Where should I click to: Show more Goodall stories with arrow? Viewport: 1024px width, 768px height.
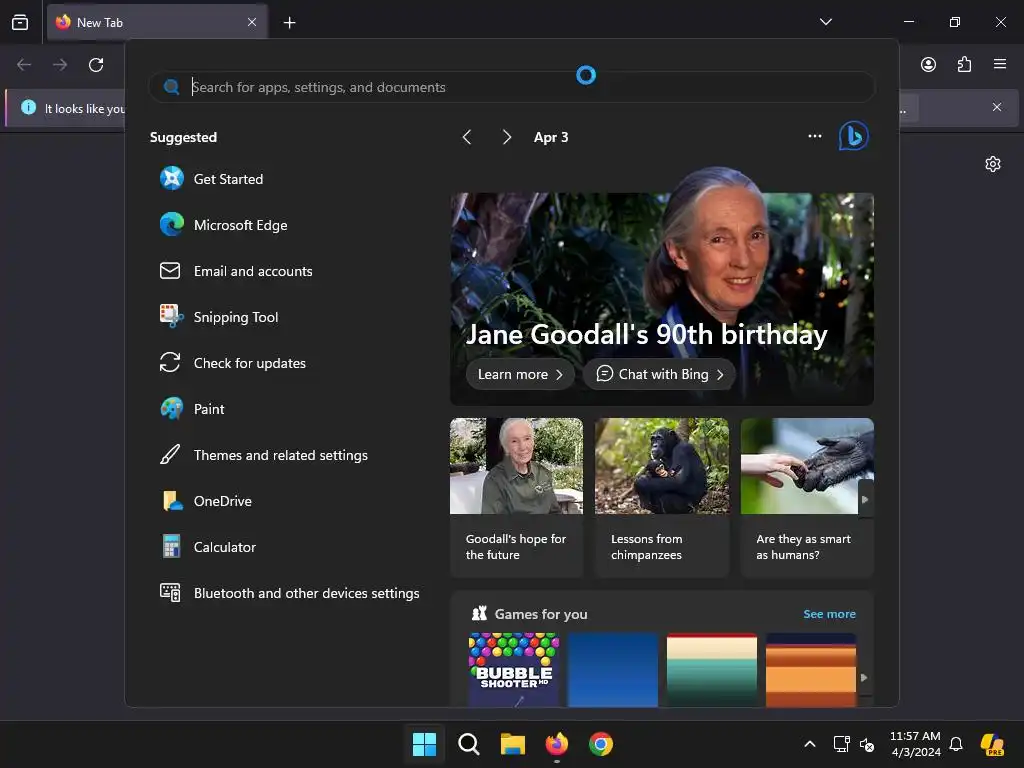click(865, 500)
